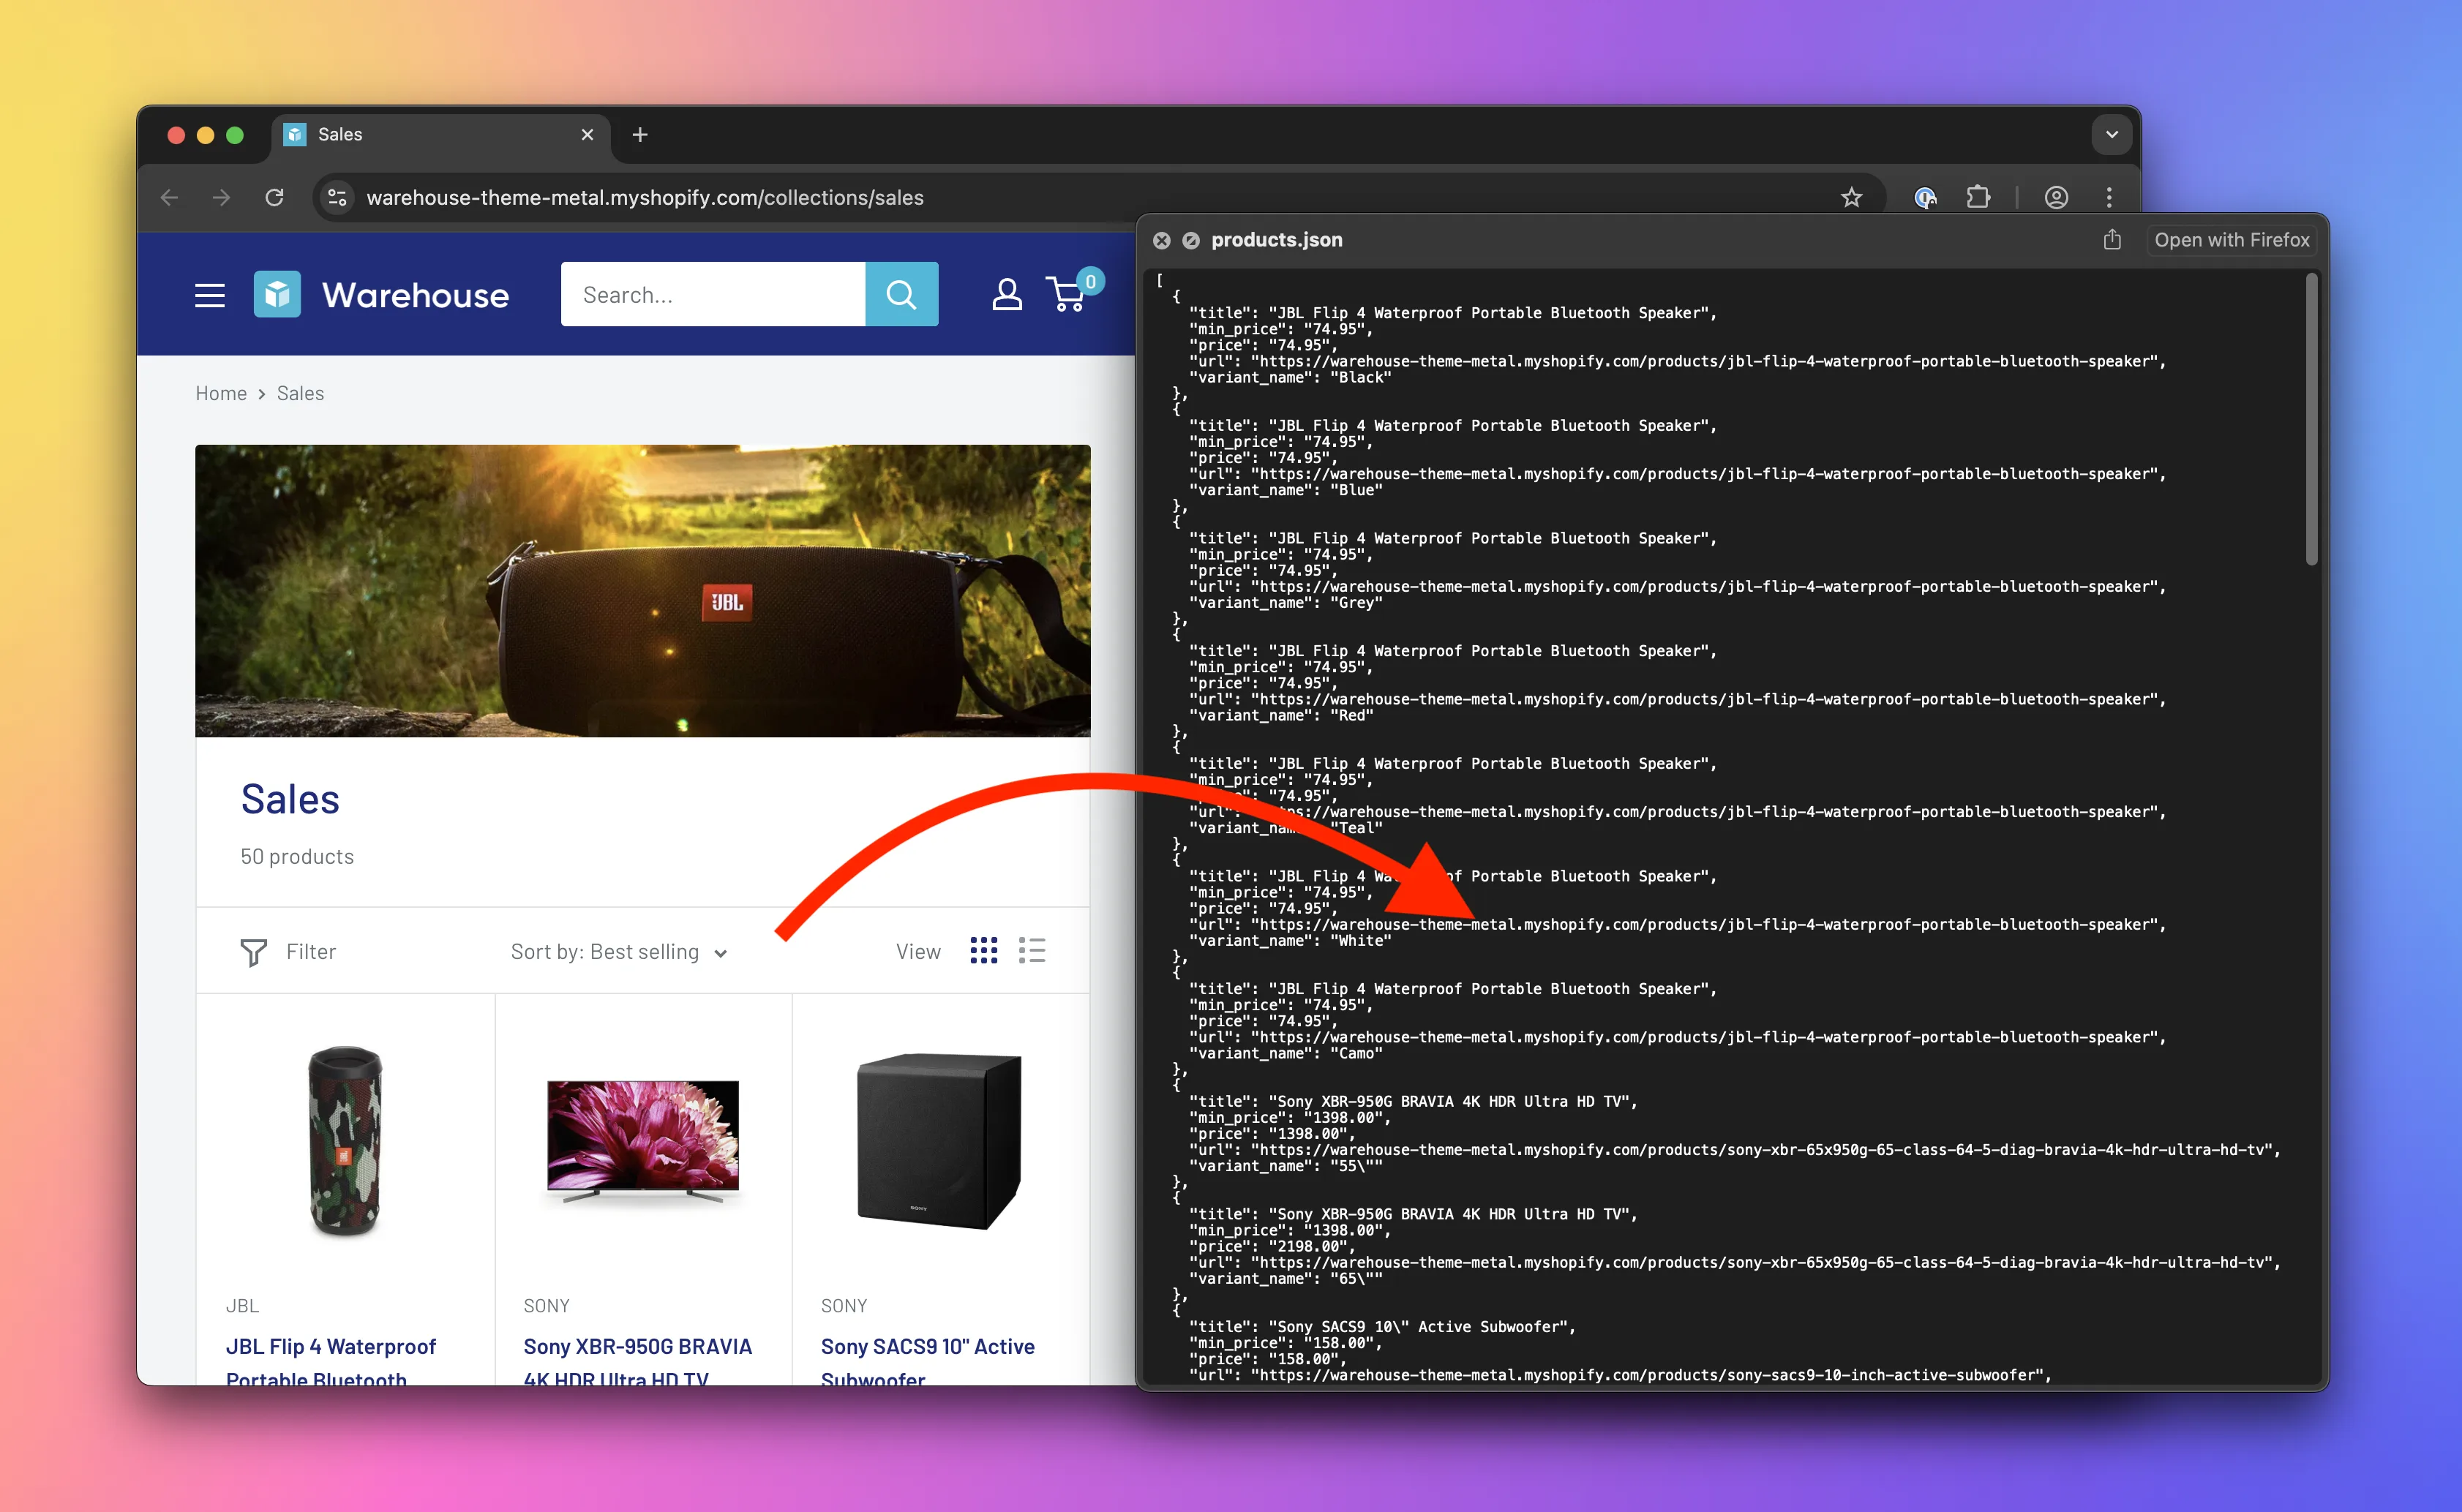This screenshot has width=2462, height=1512.
Task: Open the browser extensions puzzle icon
Action: pyautogui.click(x=1979, y=197)
